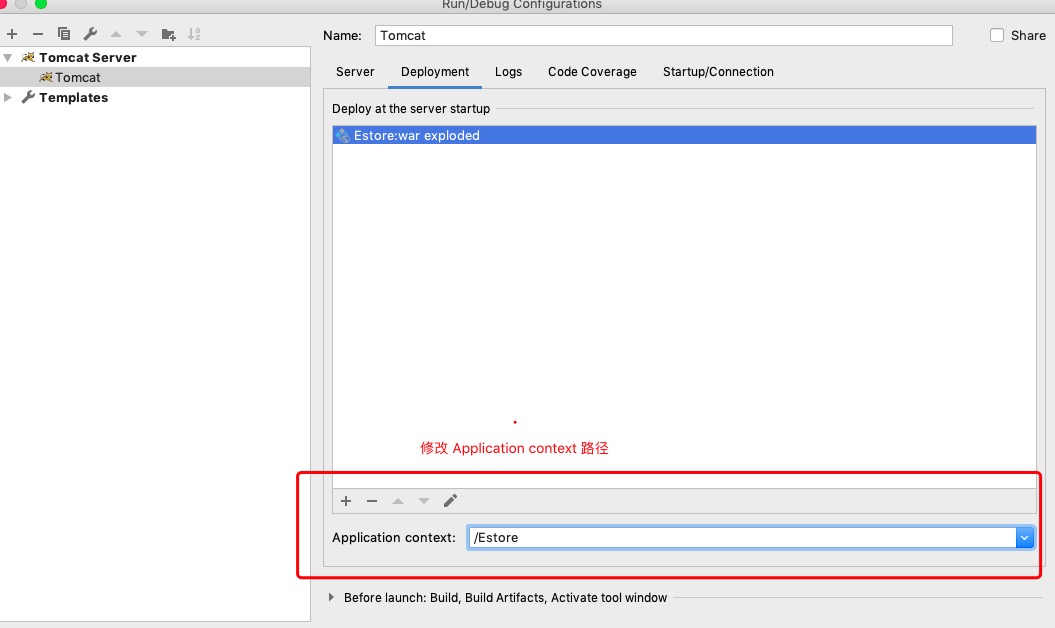Select the Tomcat configuration in tree
Screen dimensions: 1055x628
coord(77,78)
